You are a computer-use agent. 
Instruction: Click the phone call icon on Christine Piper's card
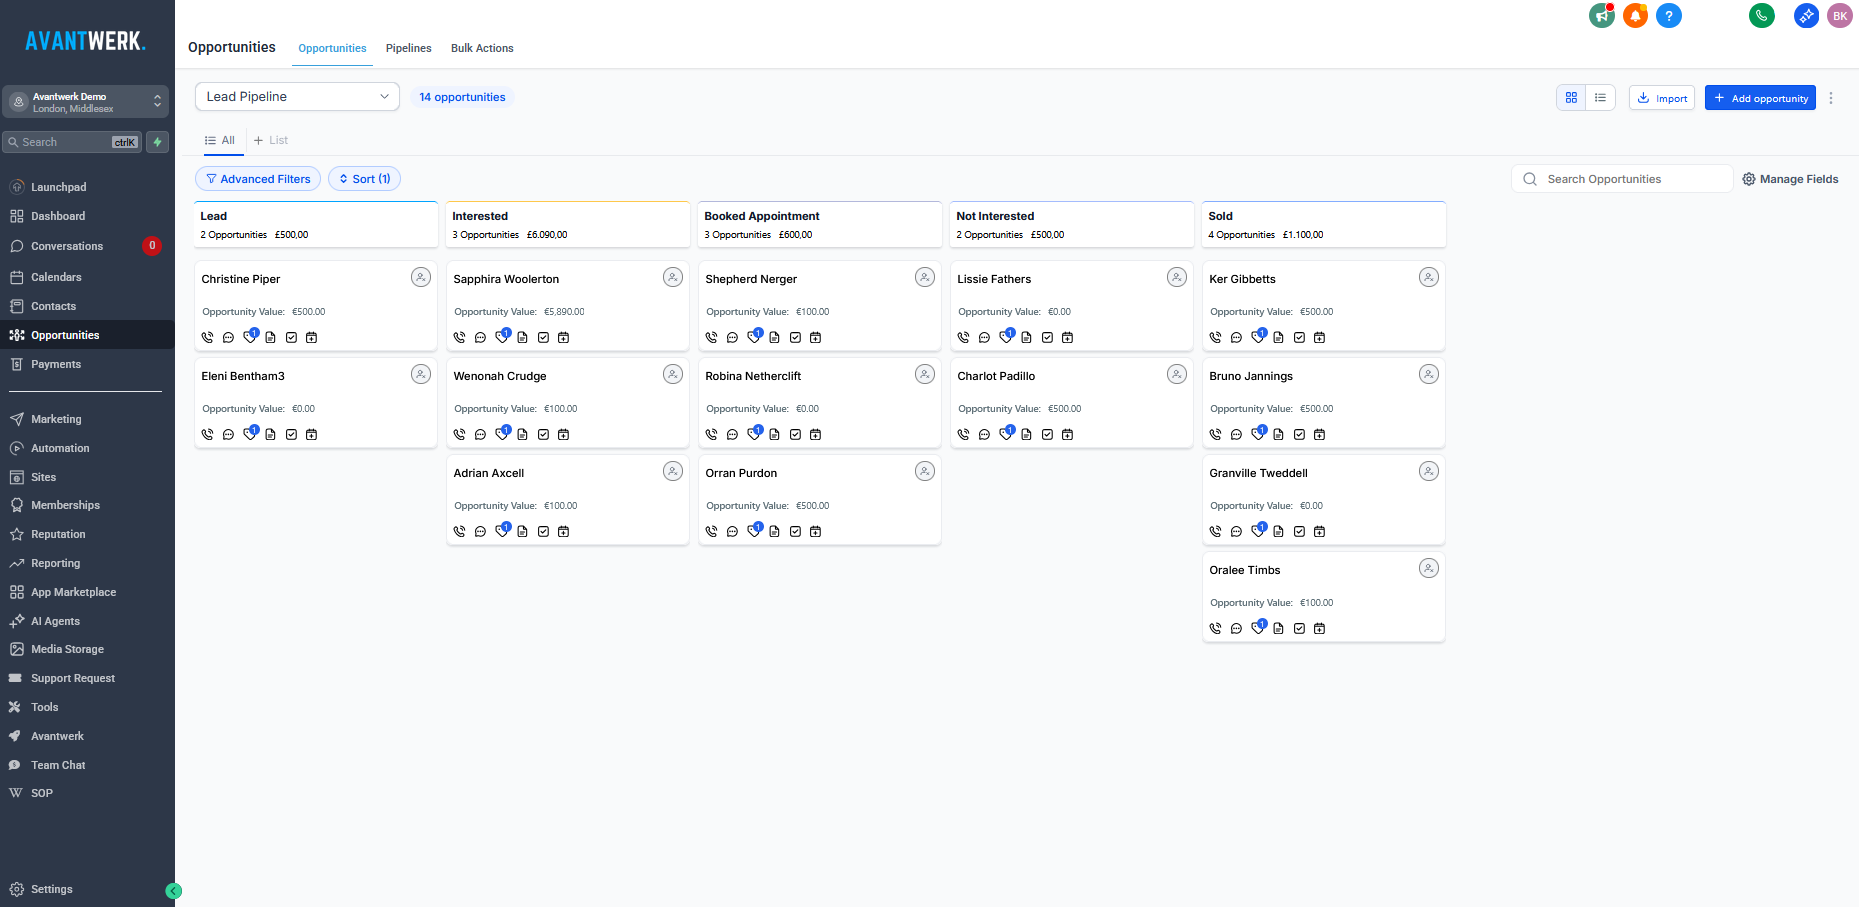(x=207, y=337)
